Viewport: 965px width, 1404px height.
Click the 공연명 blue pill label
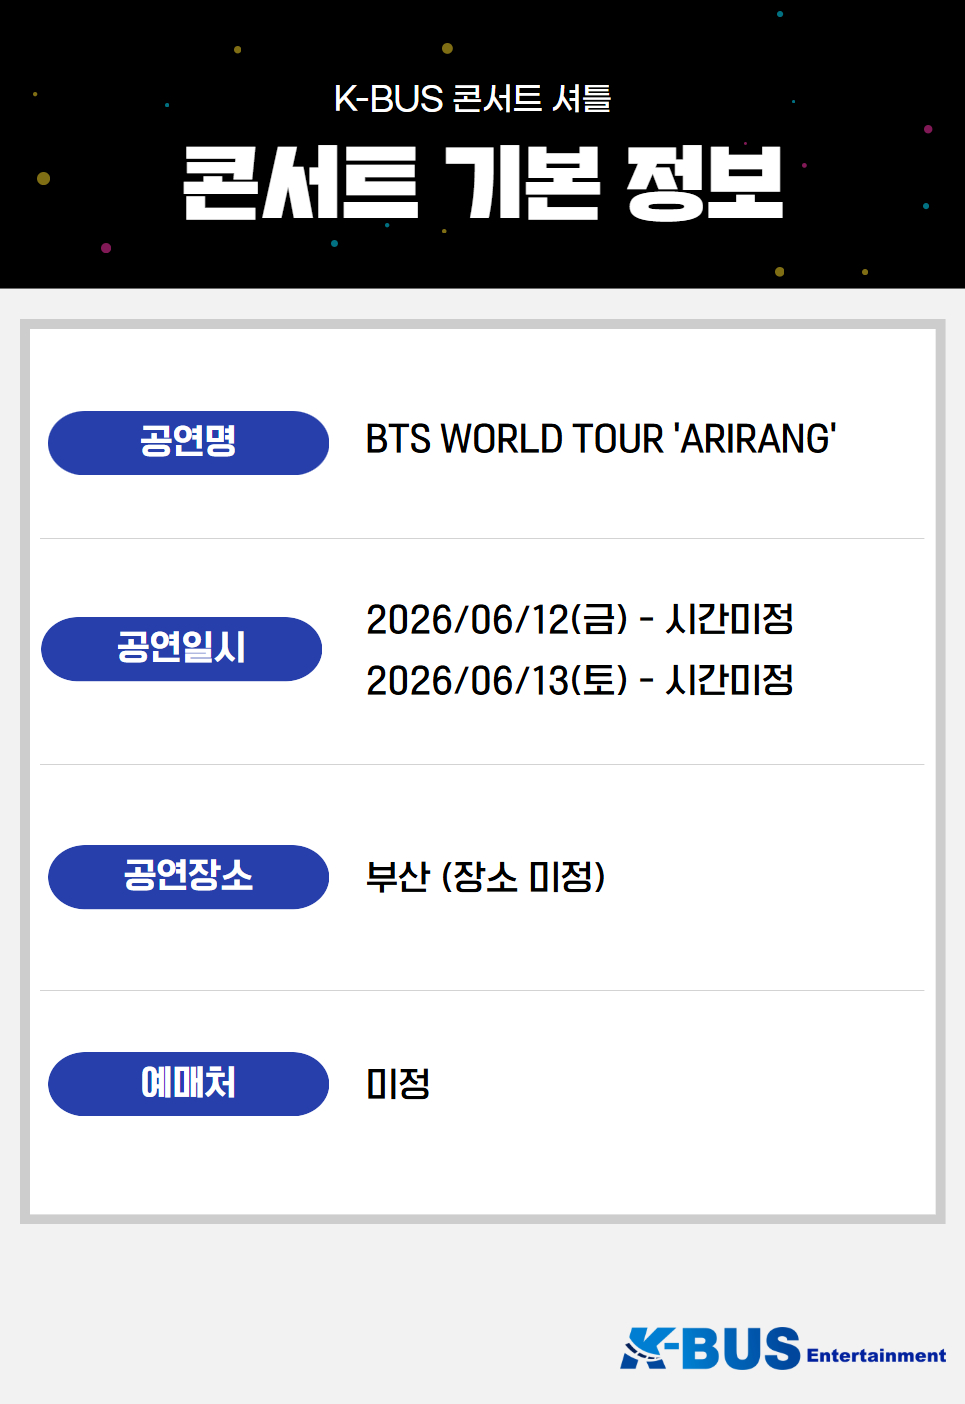(188, 442)
